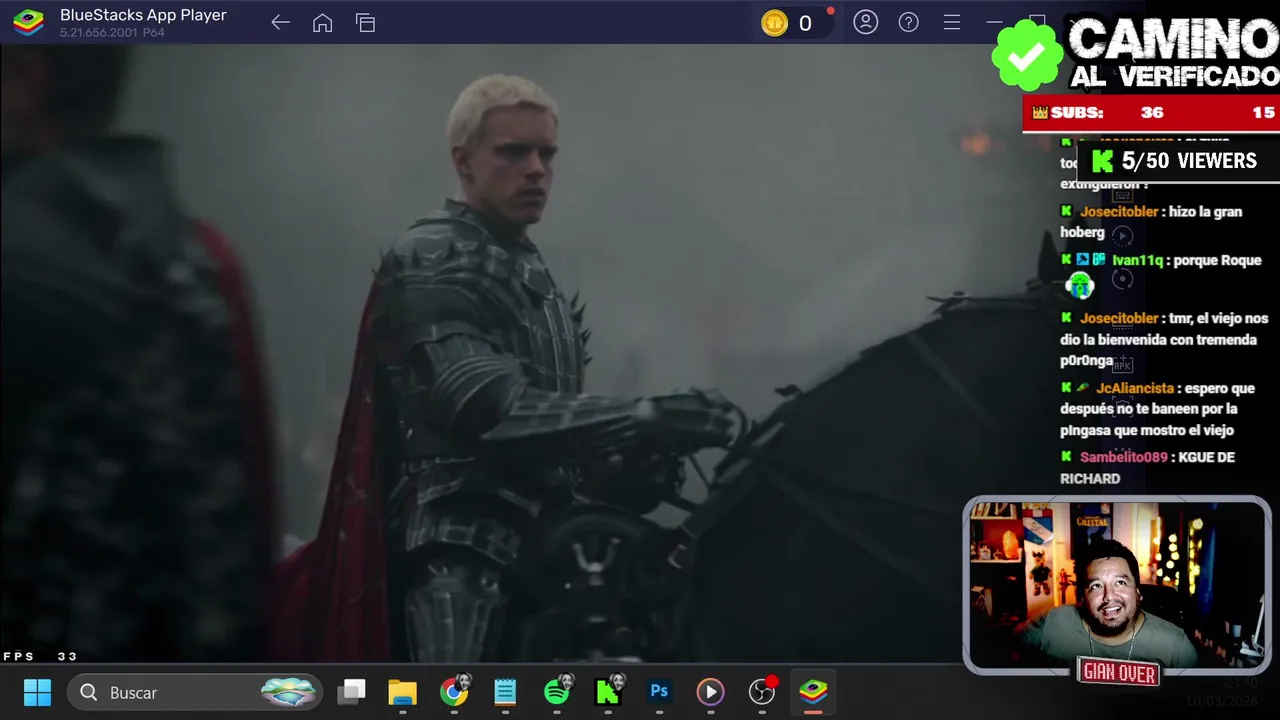Image resolution: width=1280 pixels, height=720 pixels.
Task: Open the media player taskbar icon
Action: tap(710, 692)
